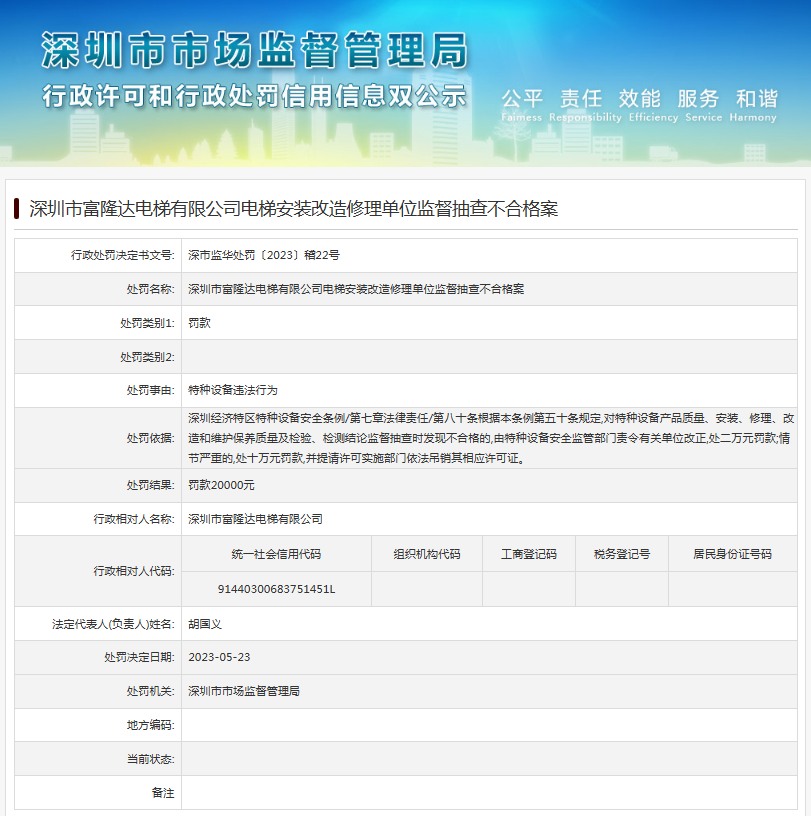
Task: Click the 法定代表人(负责人)姓名 label
Action: click(113, 623)
